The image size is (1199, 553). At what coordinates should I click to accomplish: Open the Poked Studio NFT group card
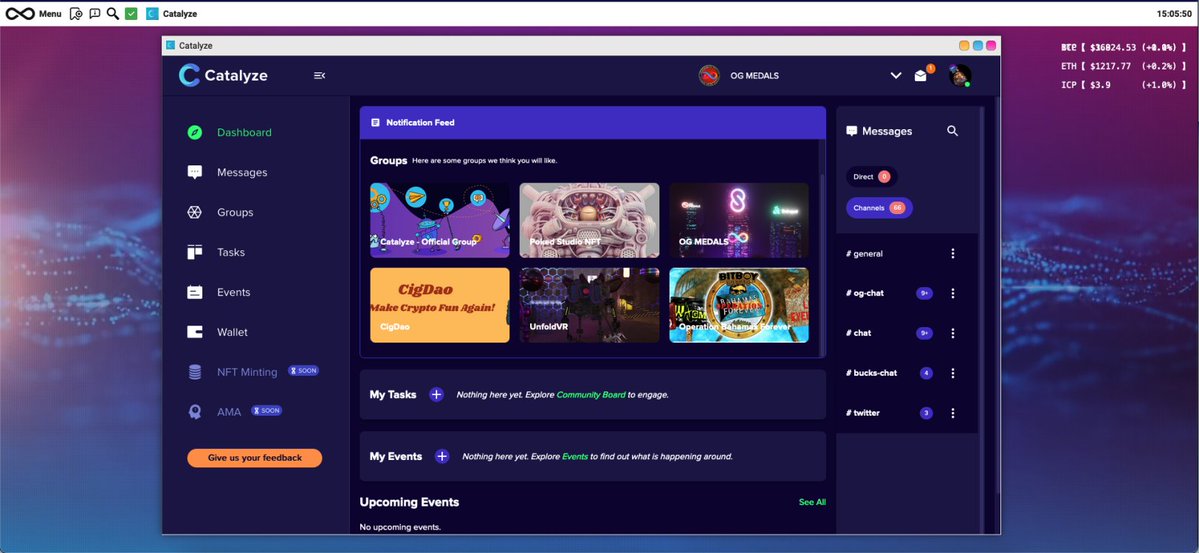click(590, 220)
